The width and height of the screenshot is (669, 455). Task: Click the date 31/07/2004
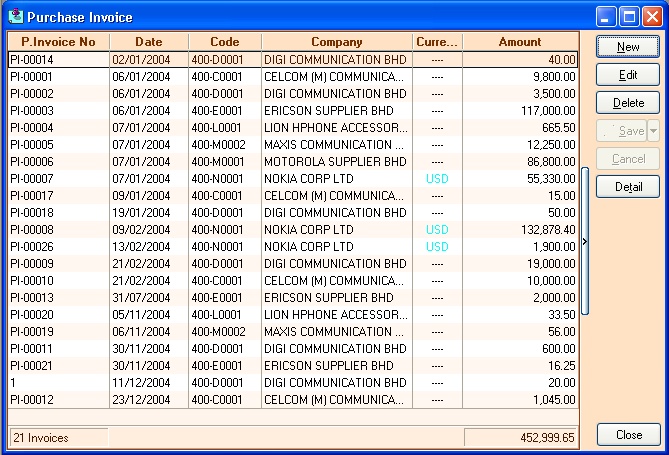pos(149,298)
